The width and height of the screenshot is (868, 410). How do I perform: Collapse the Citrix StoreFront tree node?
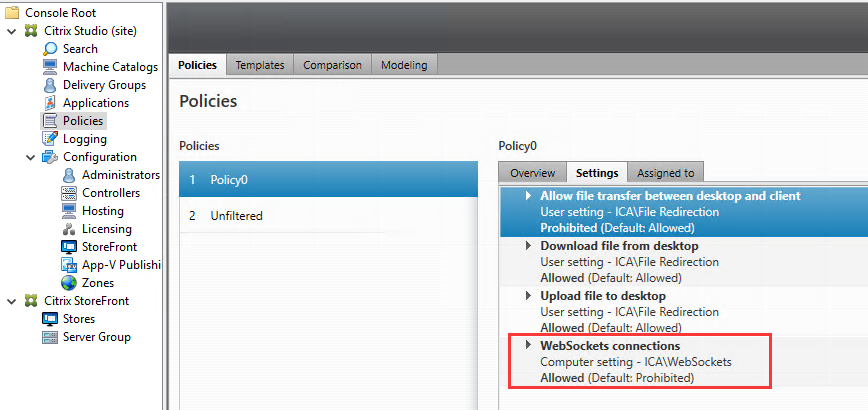(12, 301)
